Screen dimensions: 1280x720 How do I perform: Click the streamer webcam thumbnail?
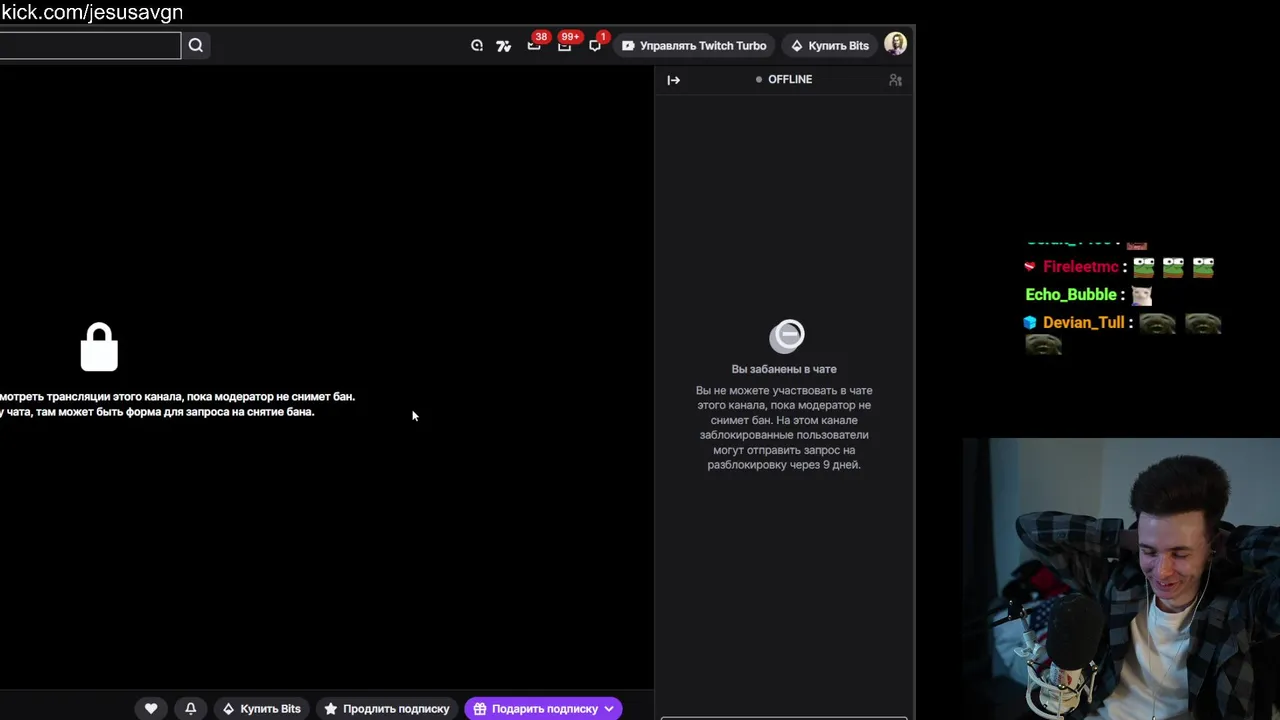pyautogui.click(x=1121, y=579)
